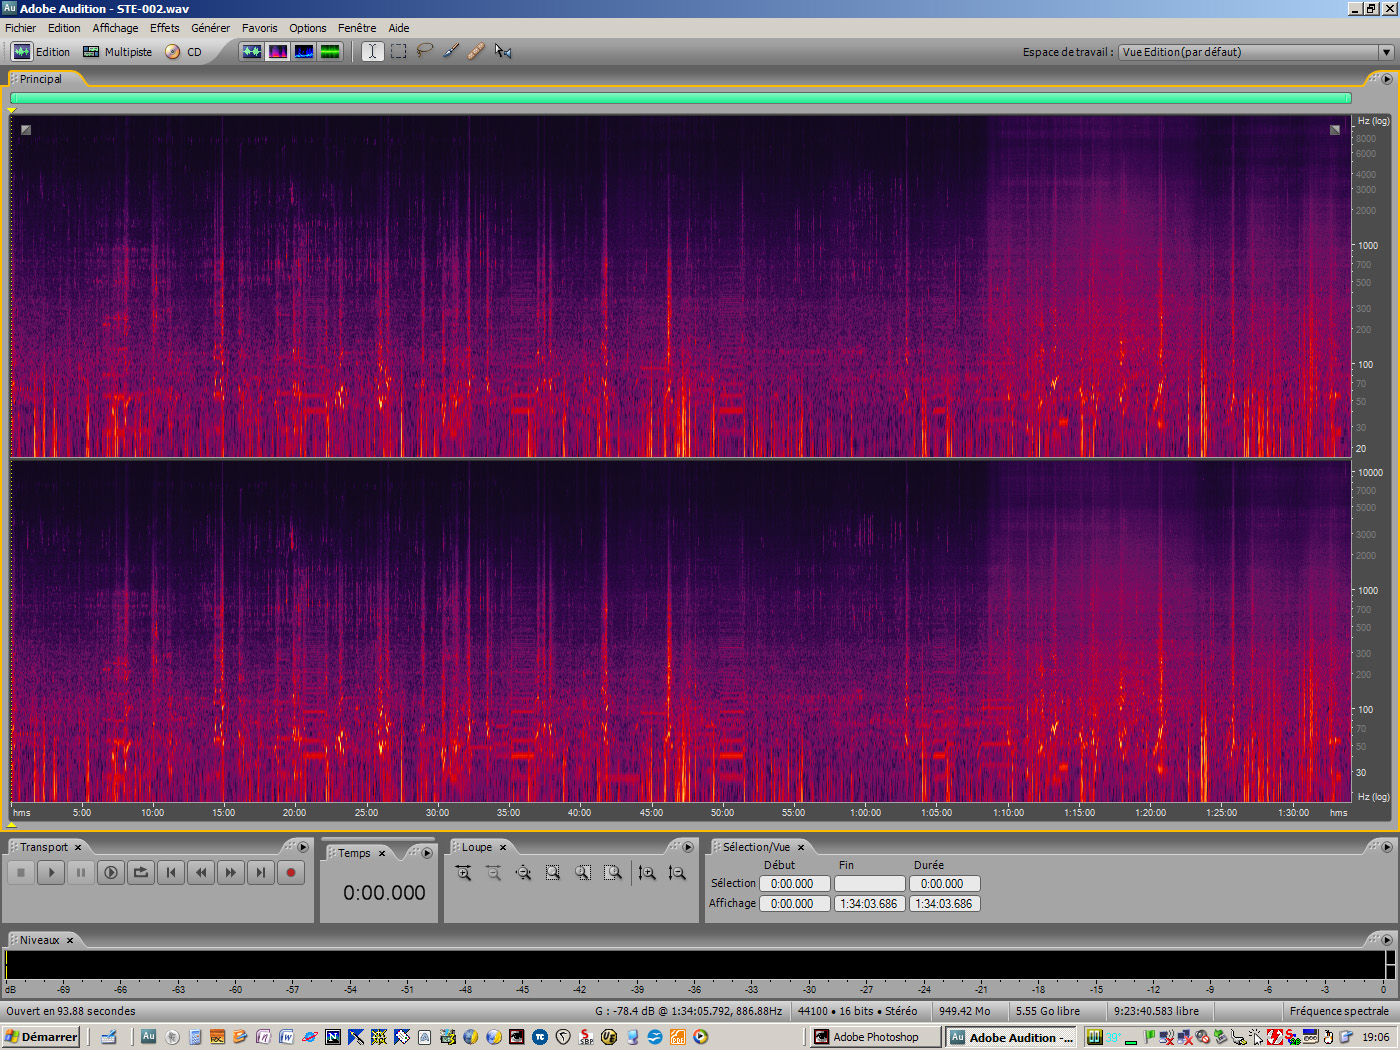Edit the Sélection Début time field
The image size is (1400, 1050).
pos(794,883)
